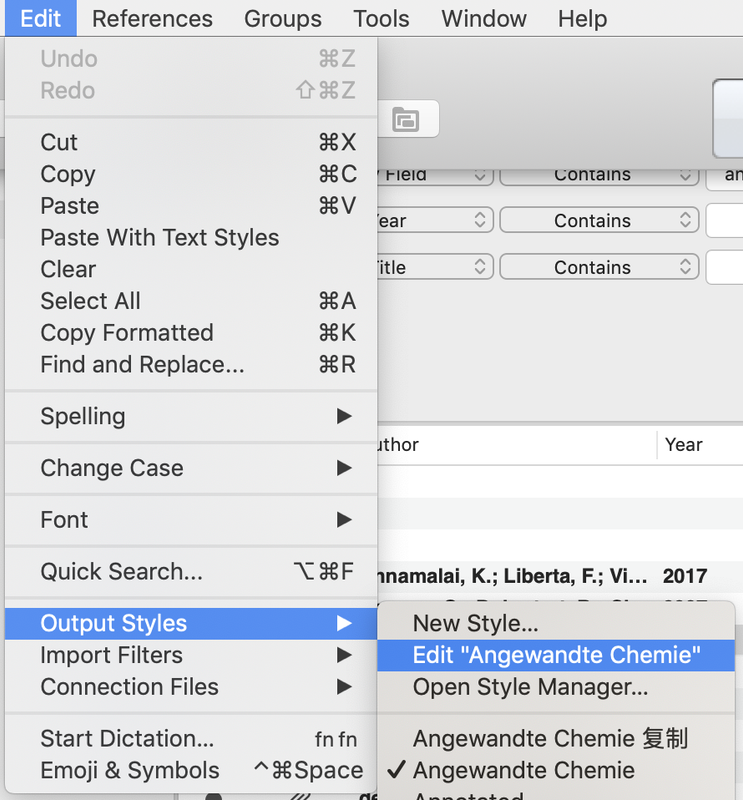Open the References menu
The height and width of the screenshot is (800, 743).
pyautogui.click(x=152, y=19)
